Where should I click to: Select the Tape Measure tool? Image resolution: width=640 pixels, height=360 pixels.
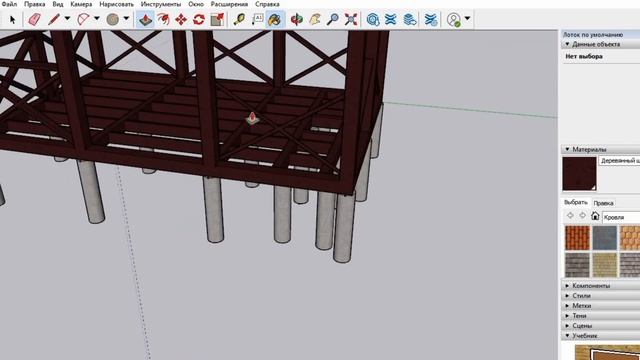tap(239, 19)
